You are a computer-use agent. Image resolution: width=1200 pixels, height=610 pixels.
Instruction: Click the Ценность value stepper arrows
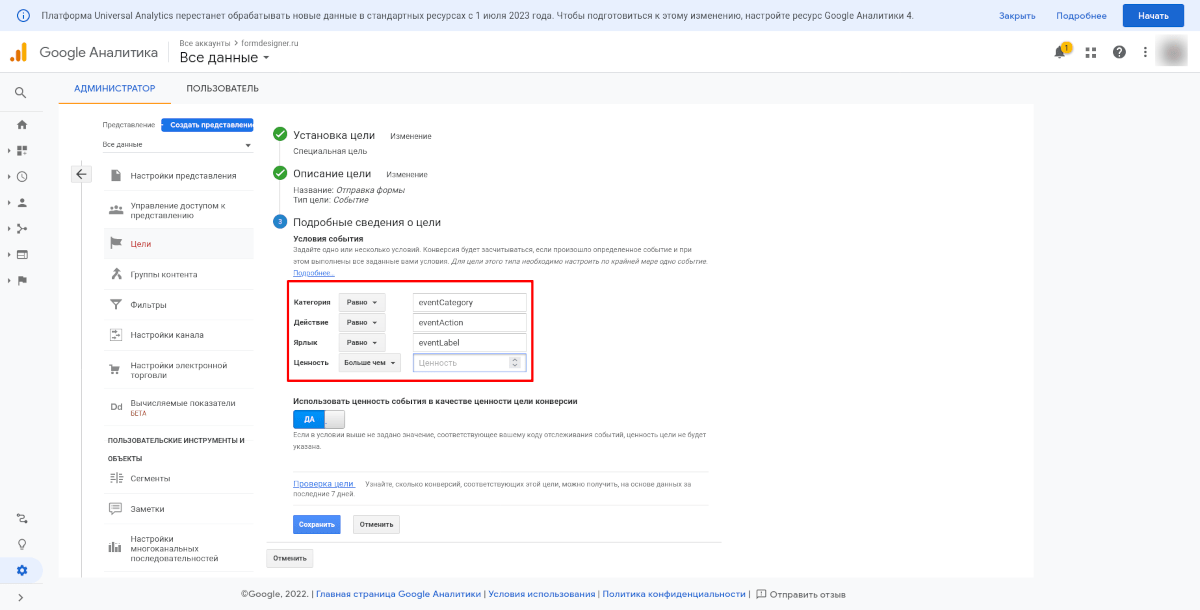click(x=515, y=363)
